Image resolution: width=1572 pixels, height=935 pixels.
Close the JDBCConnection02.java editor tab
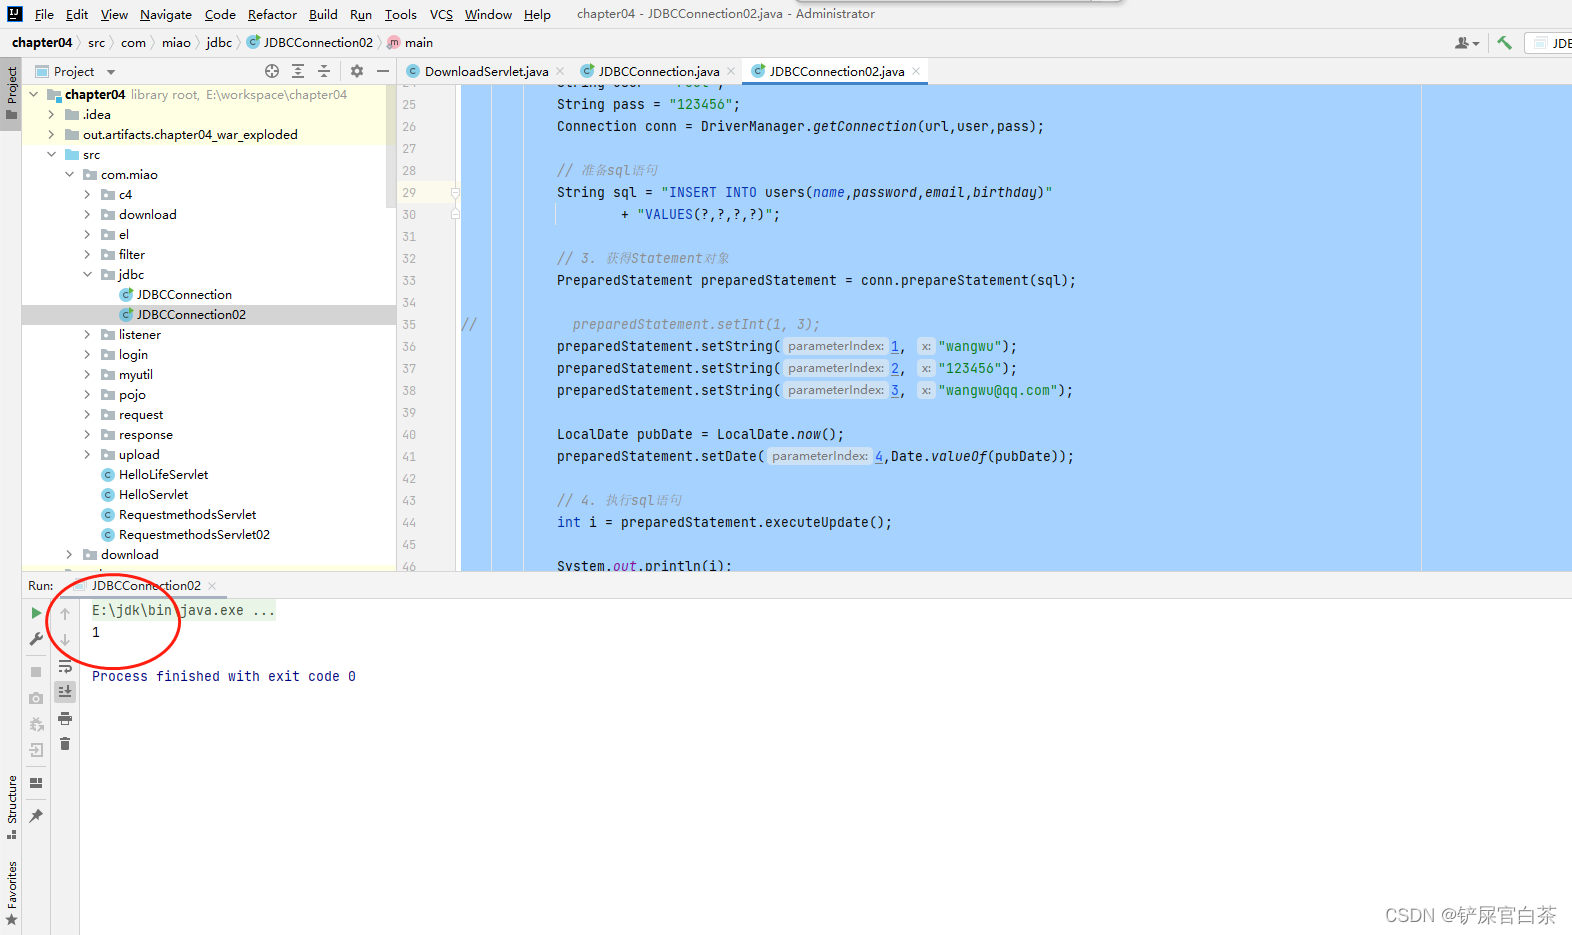pyautogui.click(x=916, y=71)
